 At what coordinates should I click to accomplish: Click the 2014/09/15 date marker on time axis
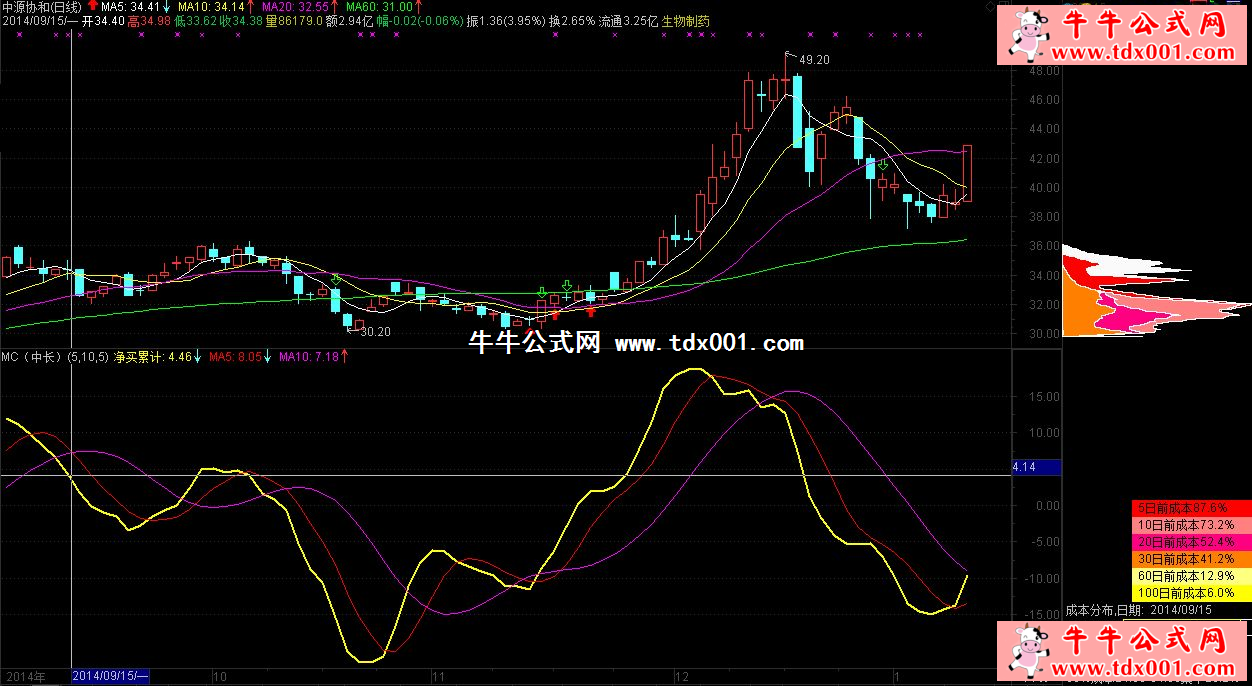[110, 677]
